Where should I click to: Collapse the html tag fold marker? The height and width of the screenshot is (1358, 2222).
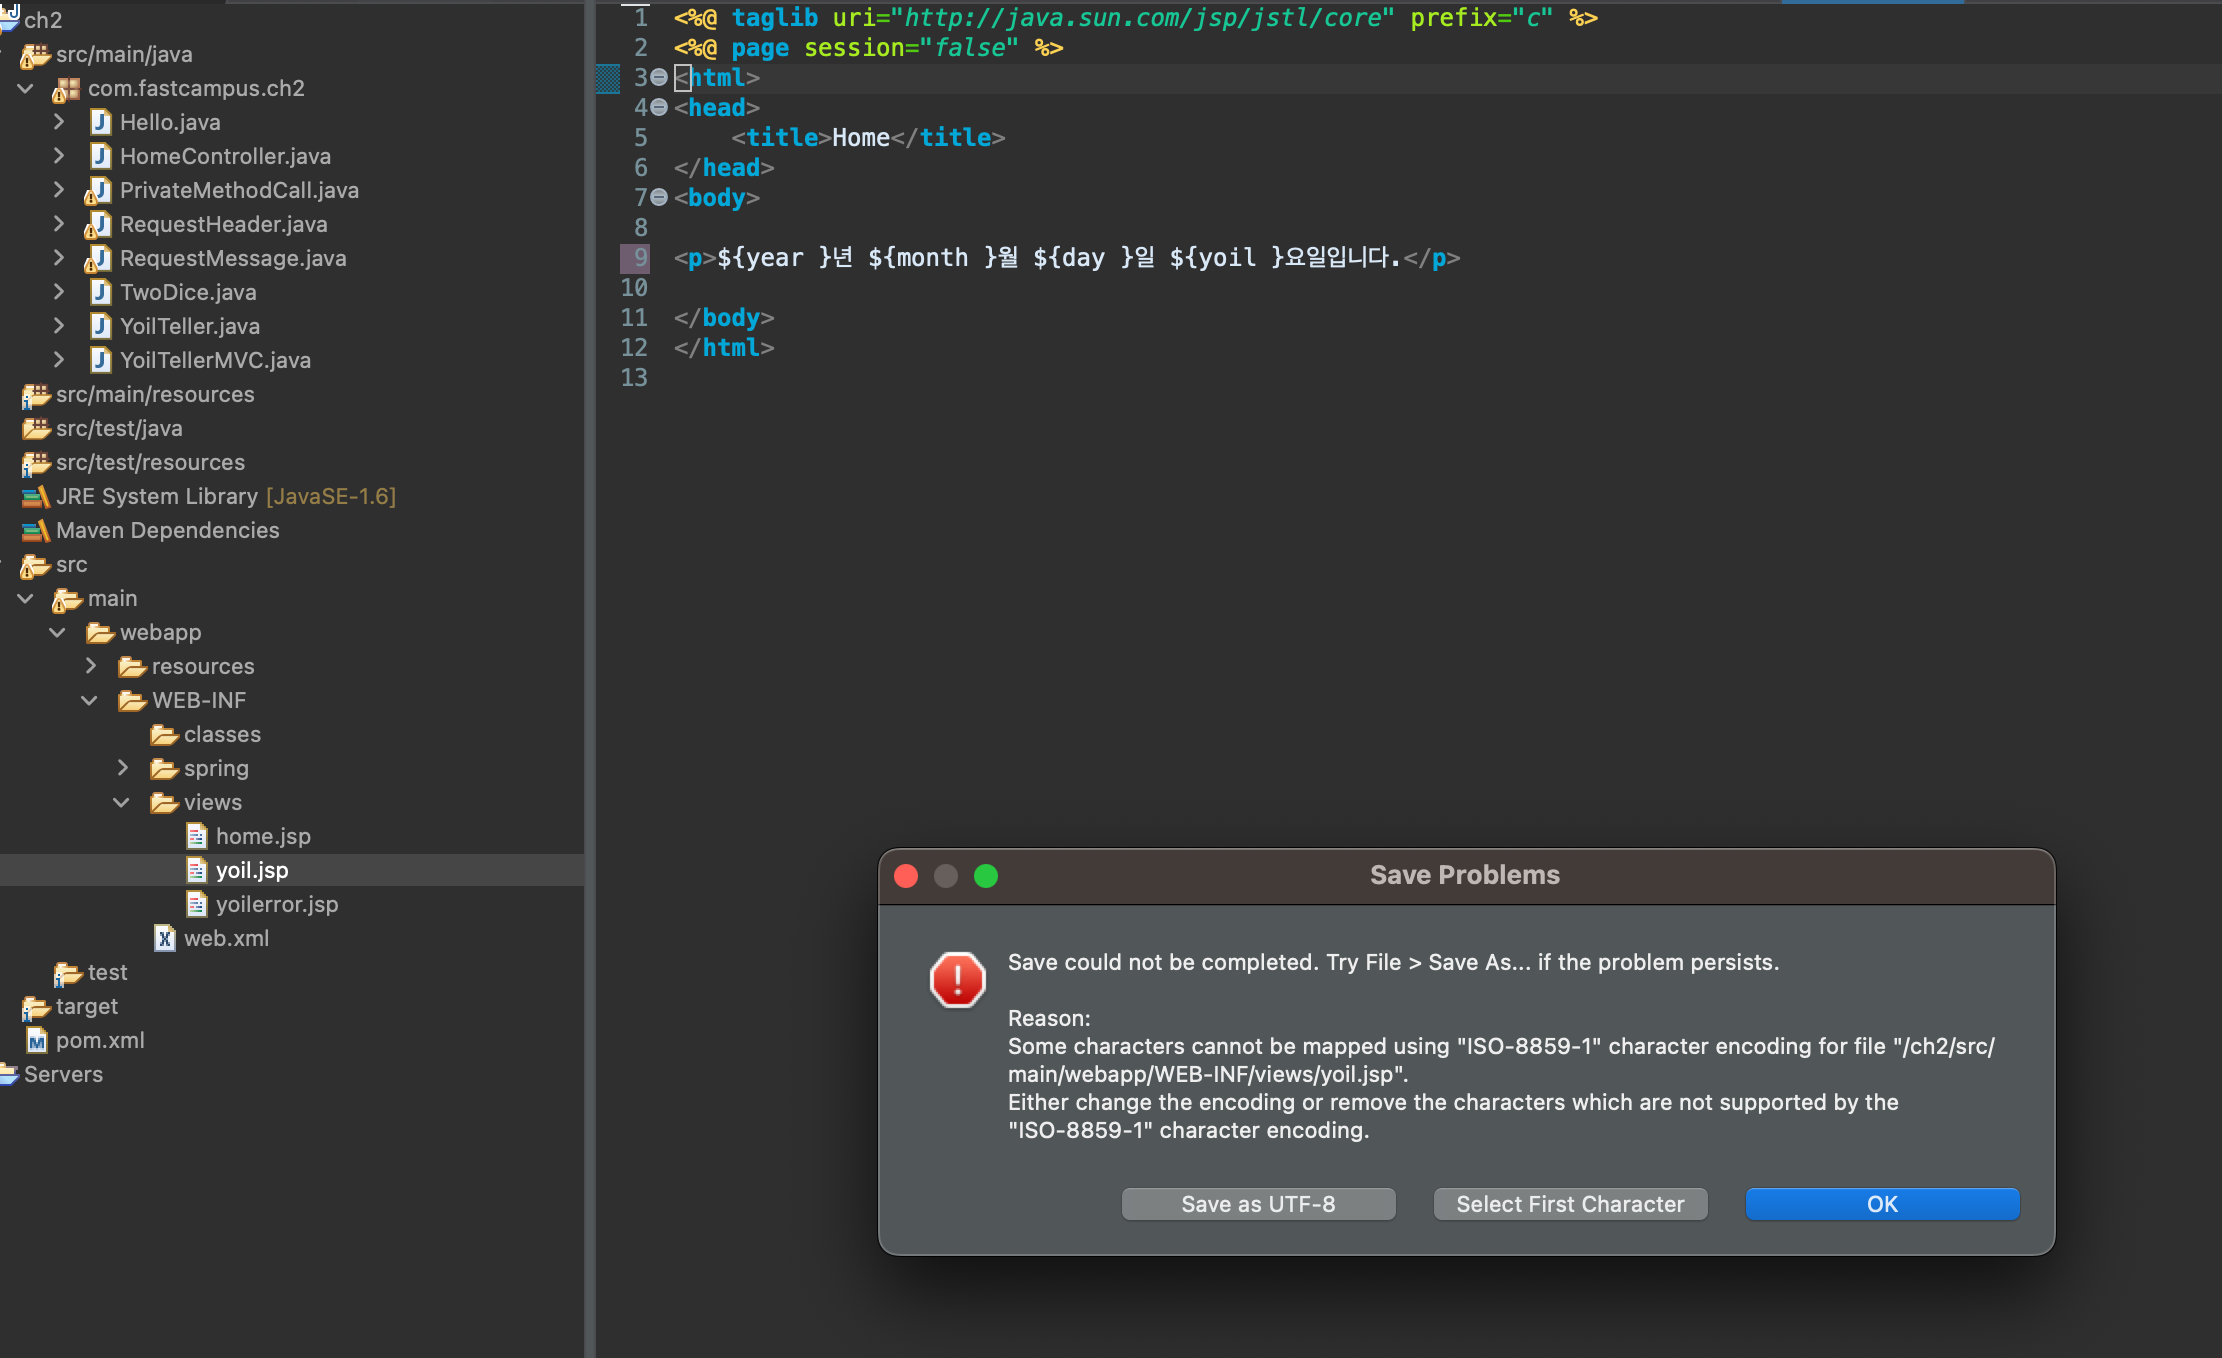[659, 78]
